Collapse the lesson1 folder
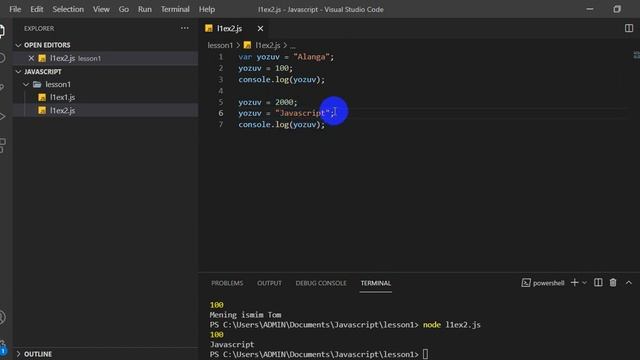The height and width of the screenshot is (360, 640). tap(26, 84)
